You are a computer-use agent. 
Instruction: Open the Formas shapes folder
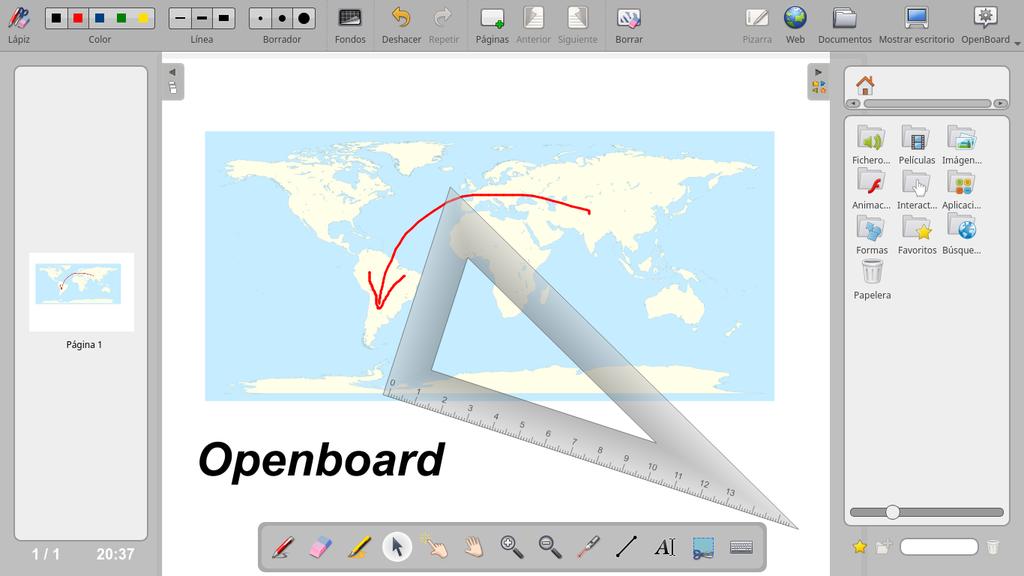(x=871, y=234)
